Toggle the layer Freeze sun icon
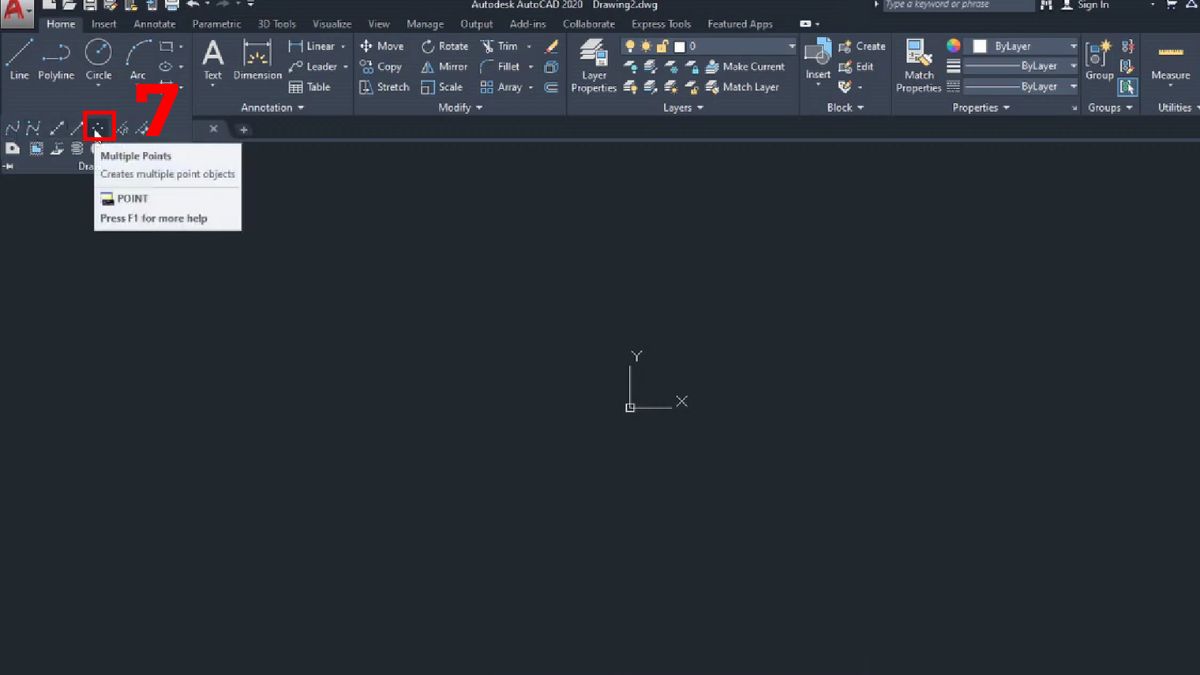 (646, 46)
